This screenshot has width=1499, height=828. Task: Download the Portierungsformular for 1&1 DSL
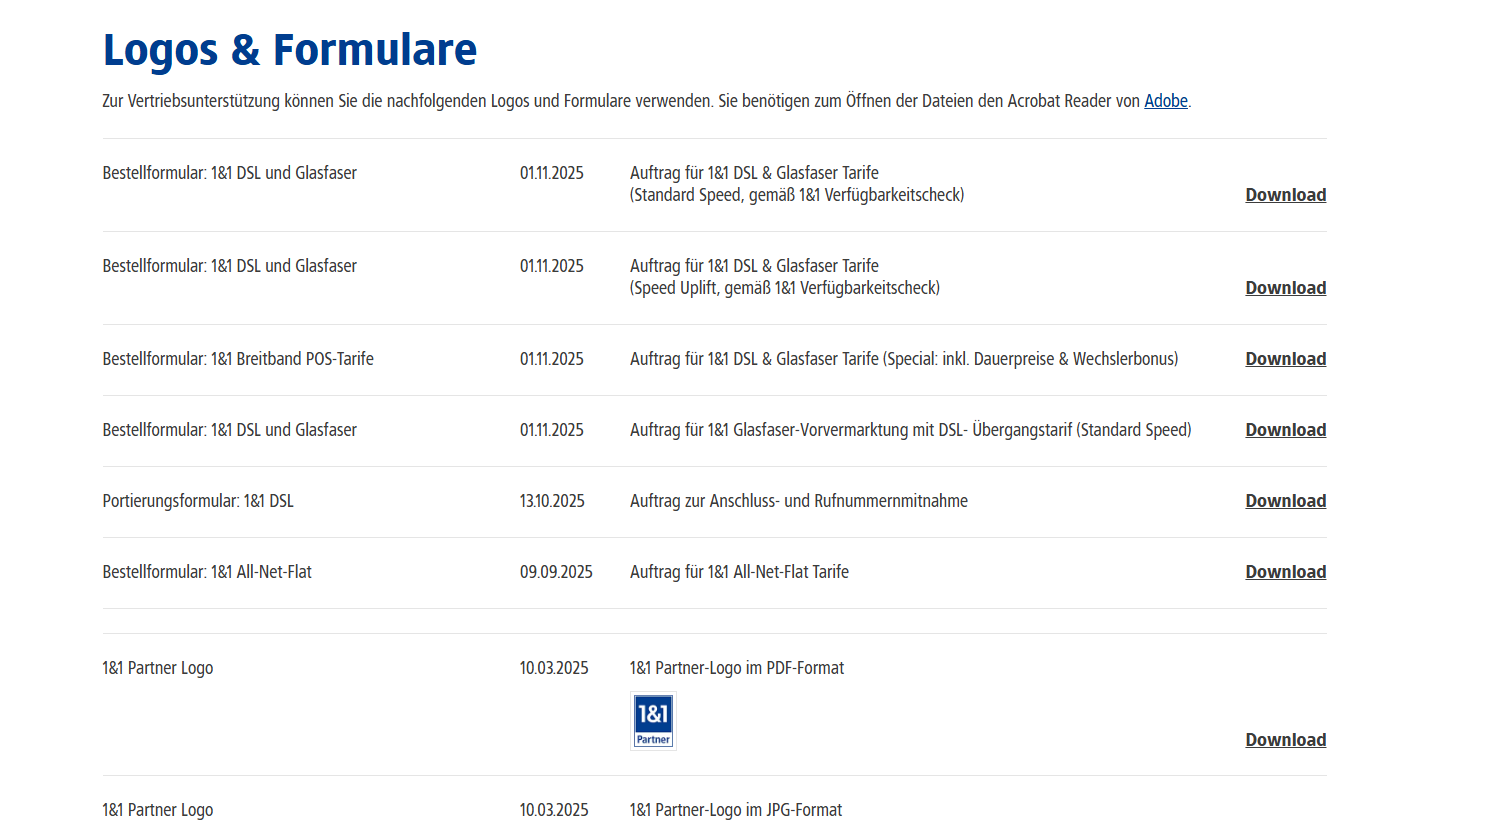pos(1285,500)
